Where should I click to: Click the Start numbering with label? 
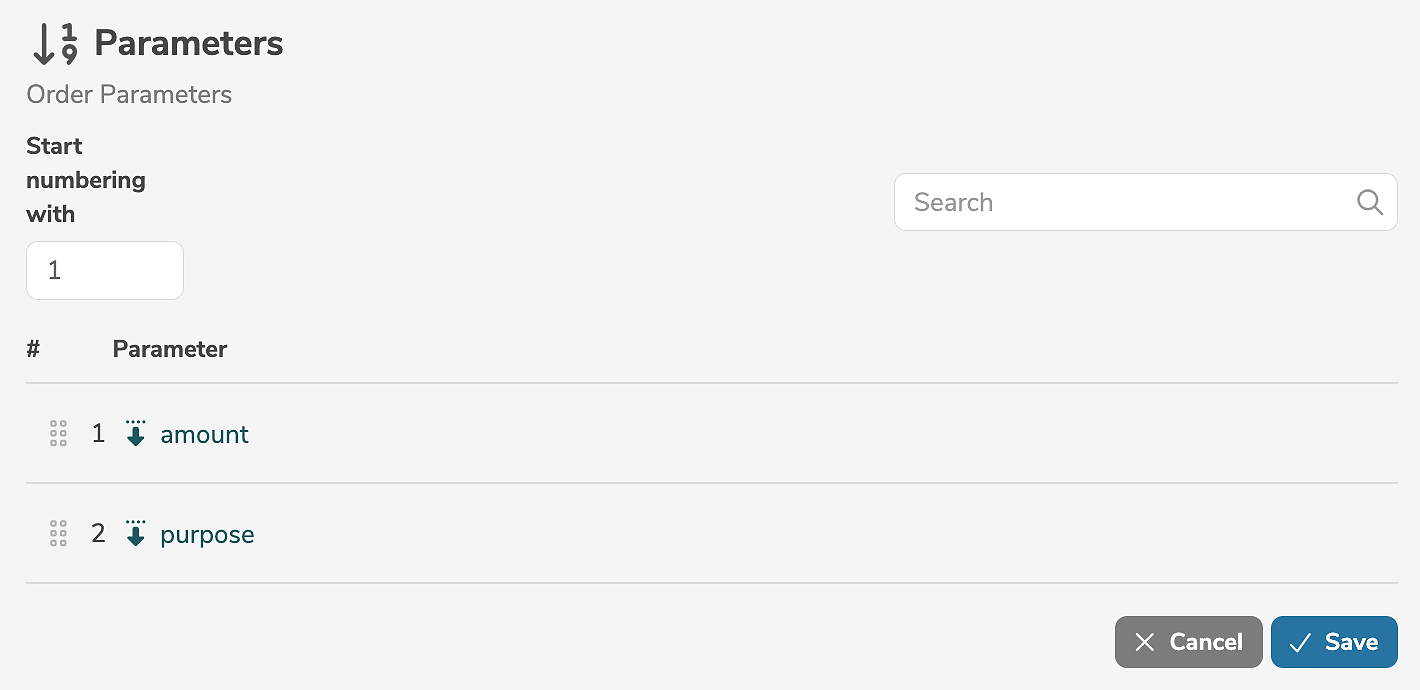click(x=85, y=180)
